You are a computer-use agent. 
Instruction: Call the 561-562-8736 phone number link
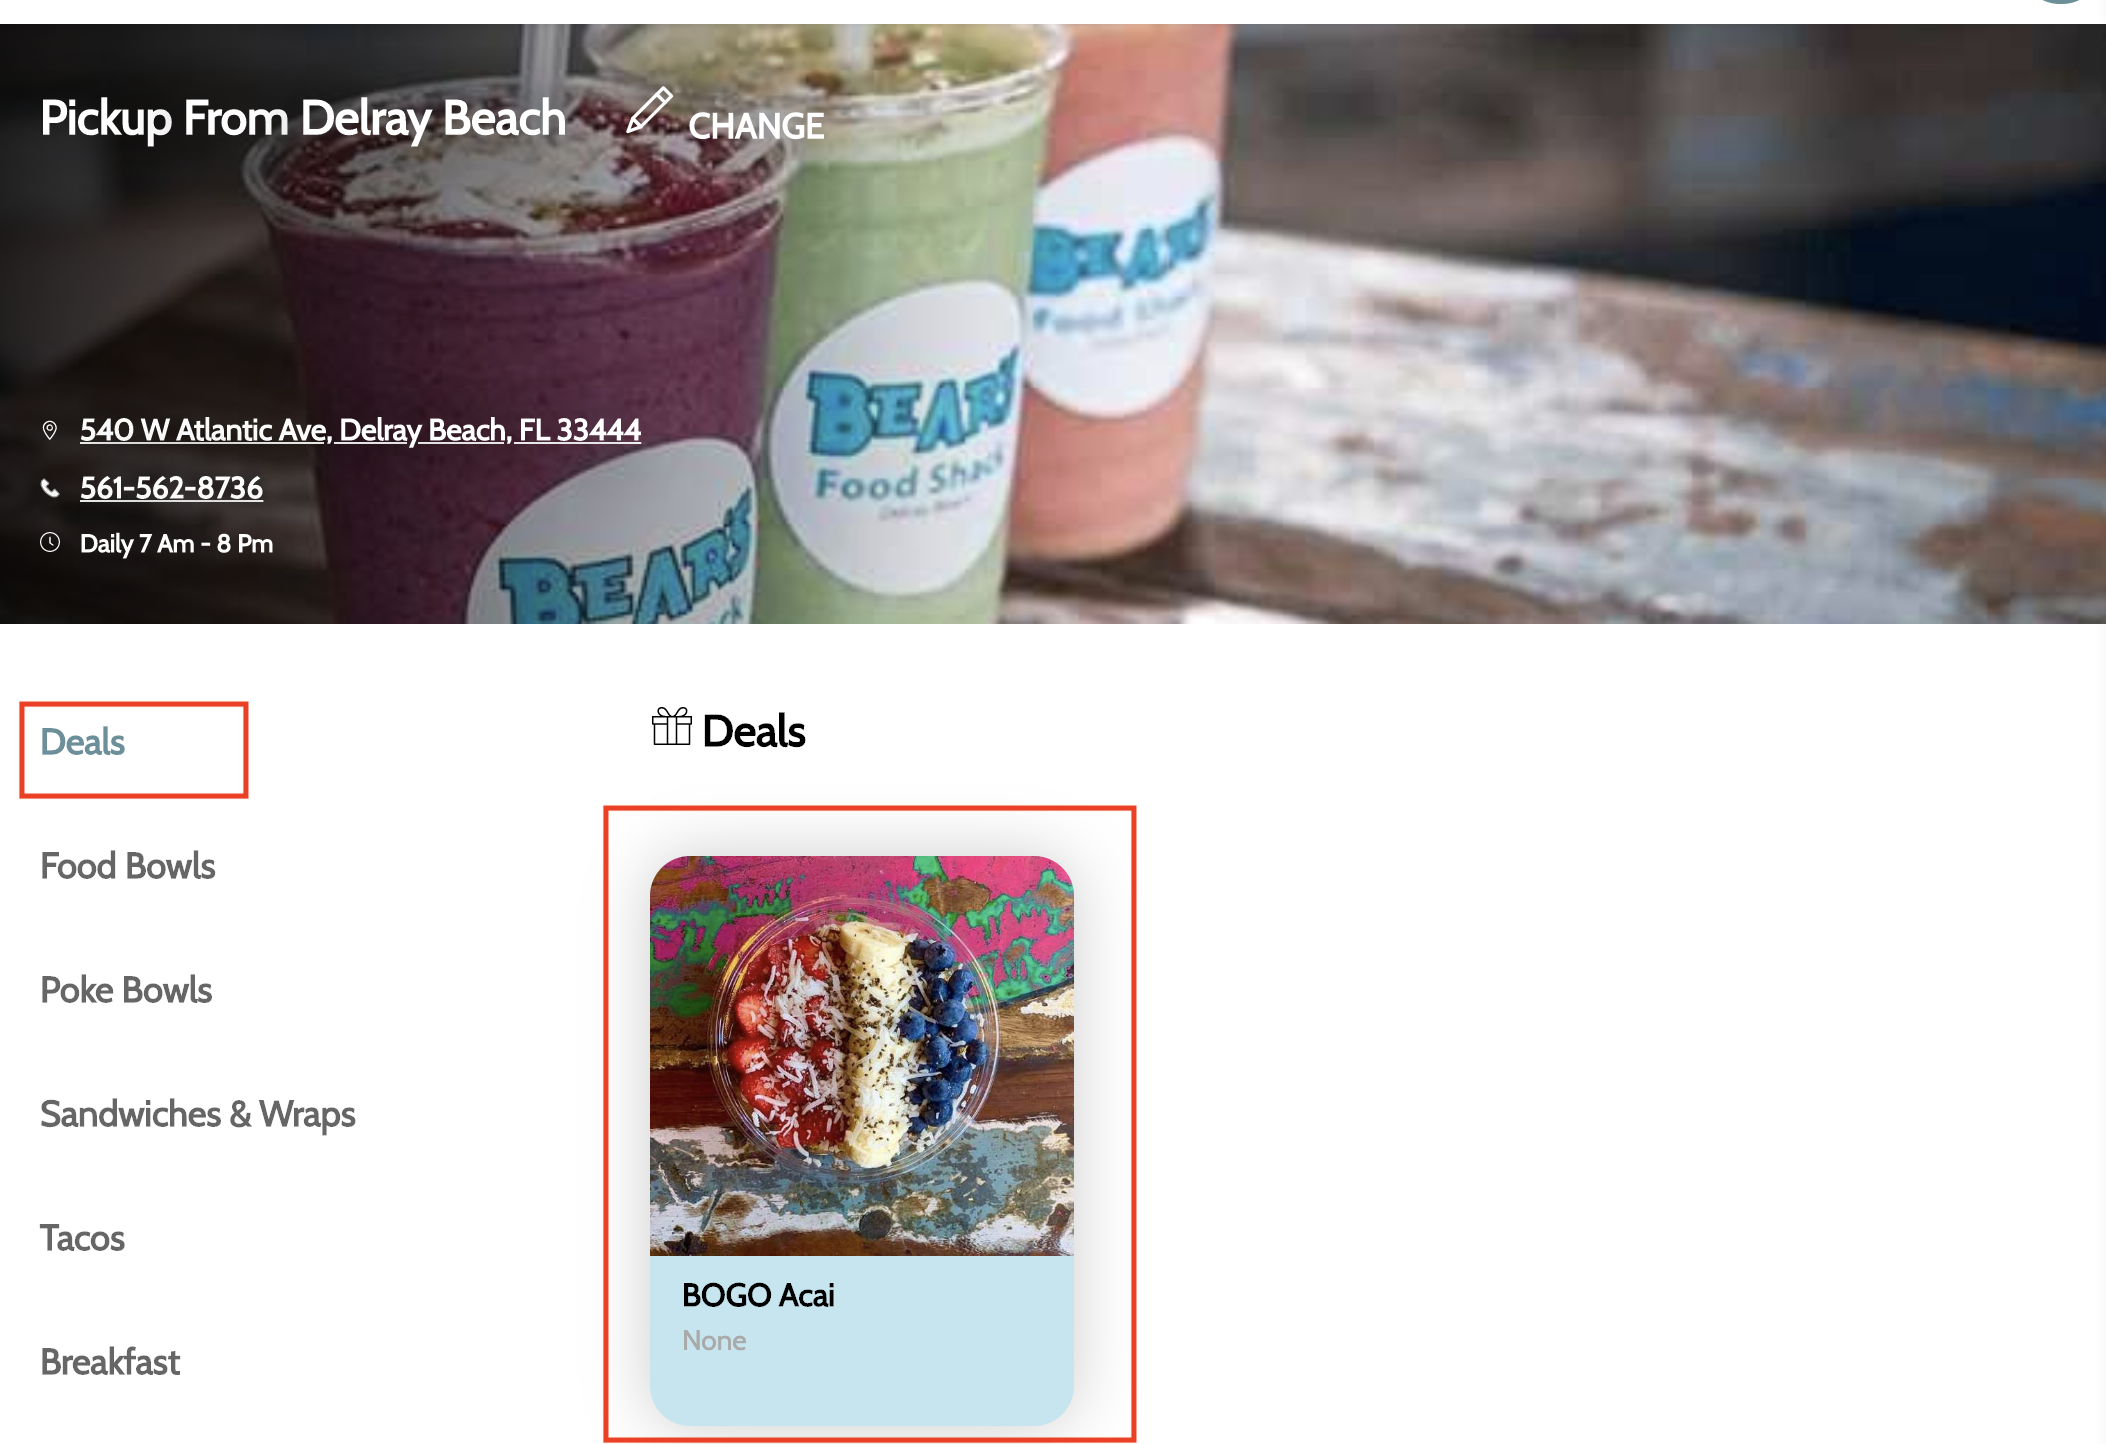(171, 488)
